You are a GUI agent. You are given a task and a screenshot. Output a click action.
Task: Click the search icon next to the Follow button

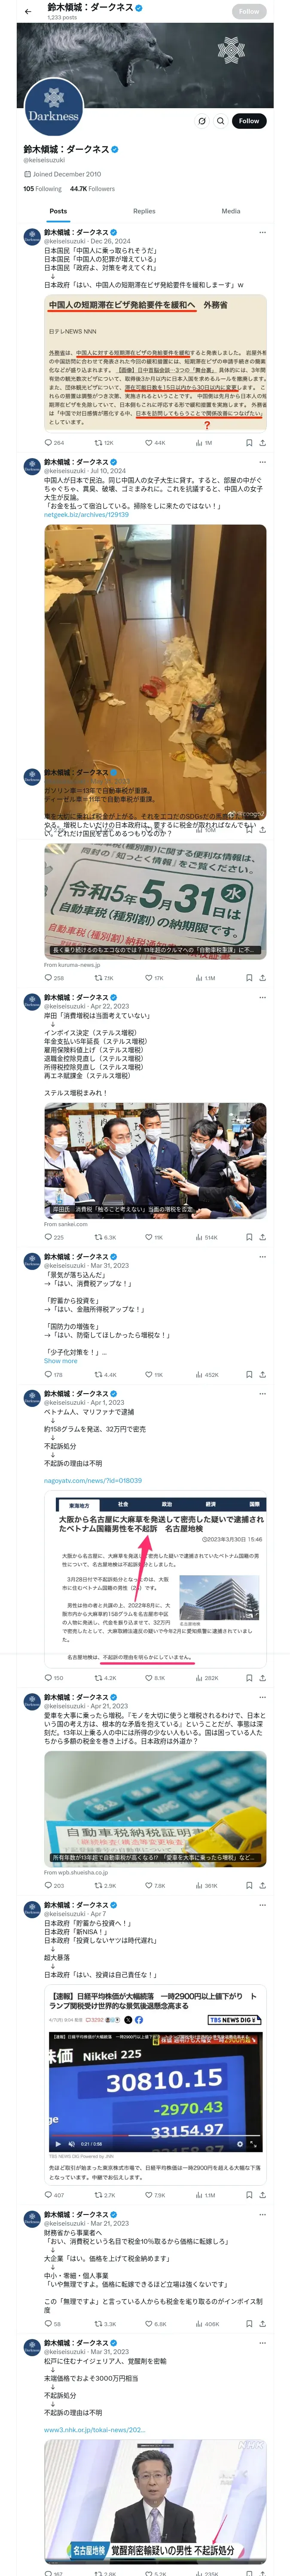(x=220, y=121)
